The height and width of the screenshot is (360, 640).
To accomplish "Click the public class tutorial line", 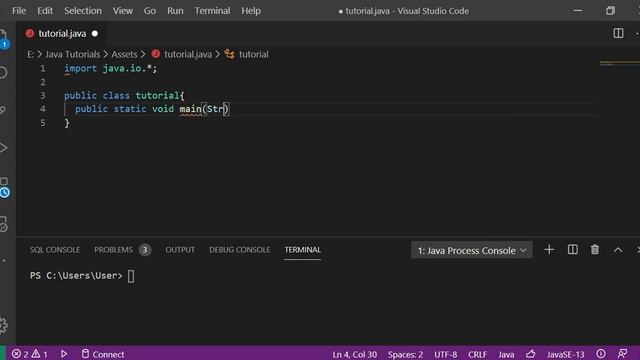I will pyautogui.click(x=124, y=96).
